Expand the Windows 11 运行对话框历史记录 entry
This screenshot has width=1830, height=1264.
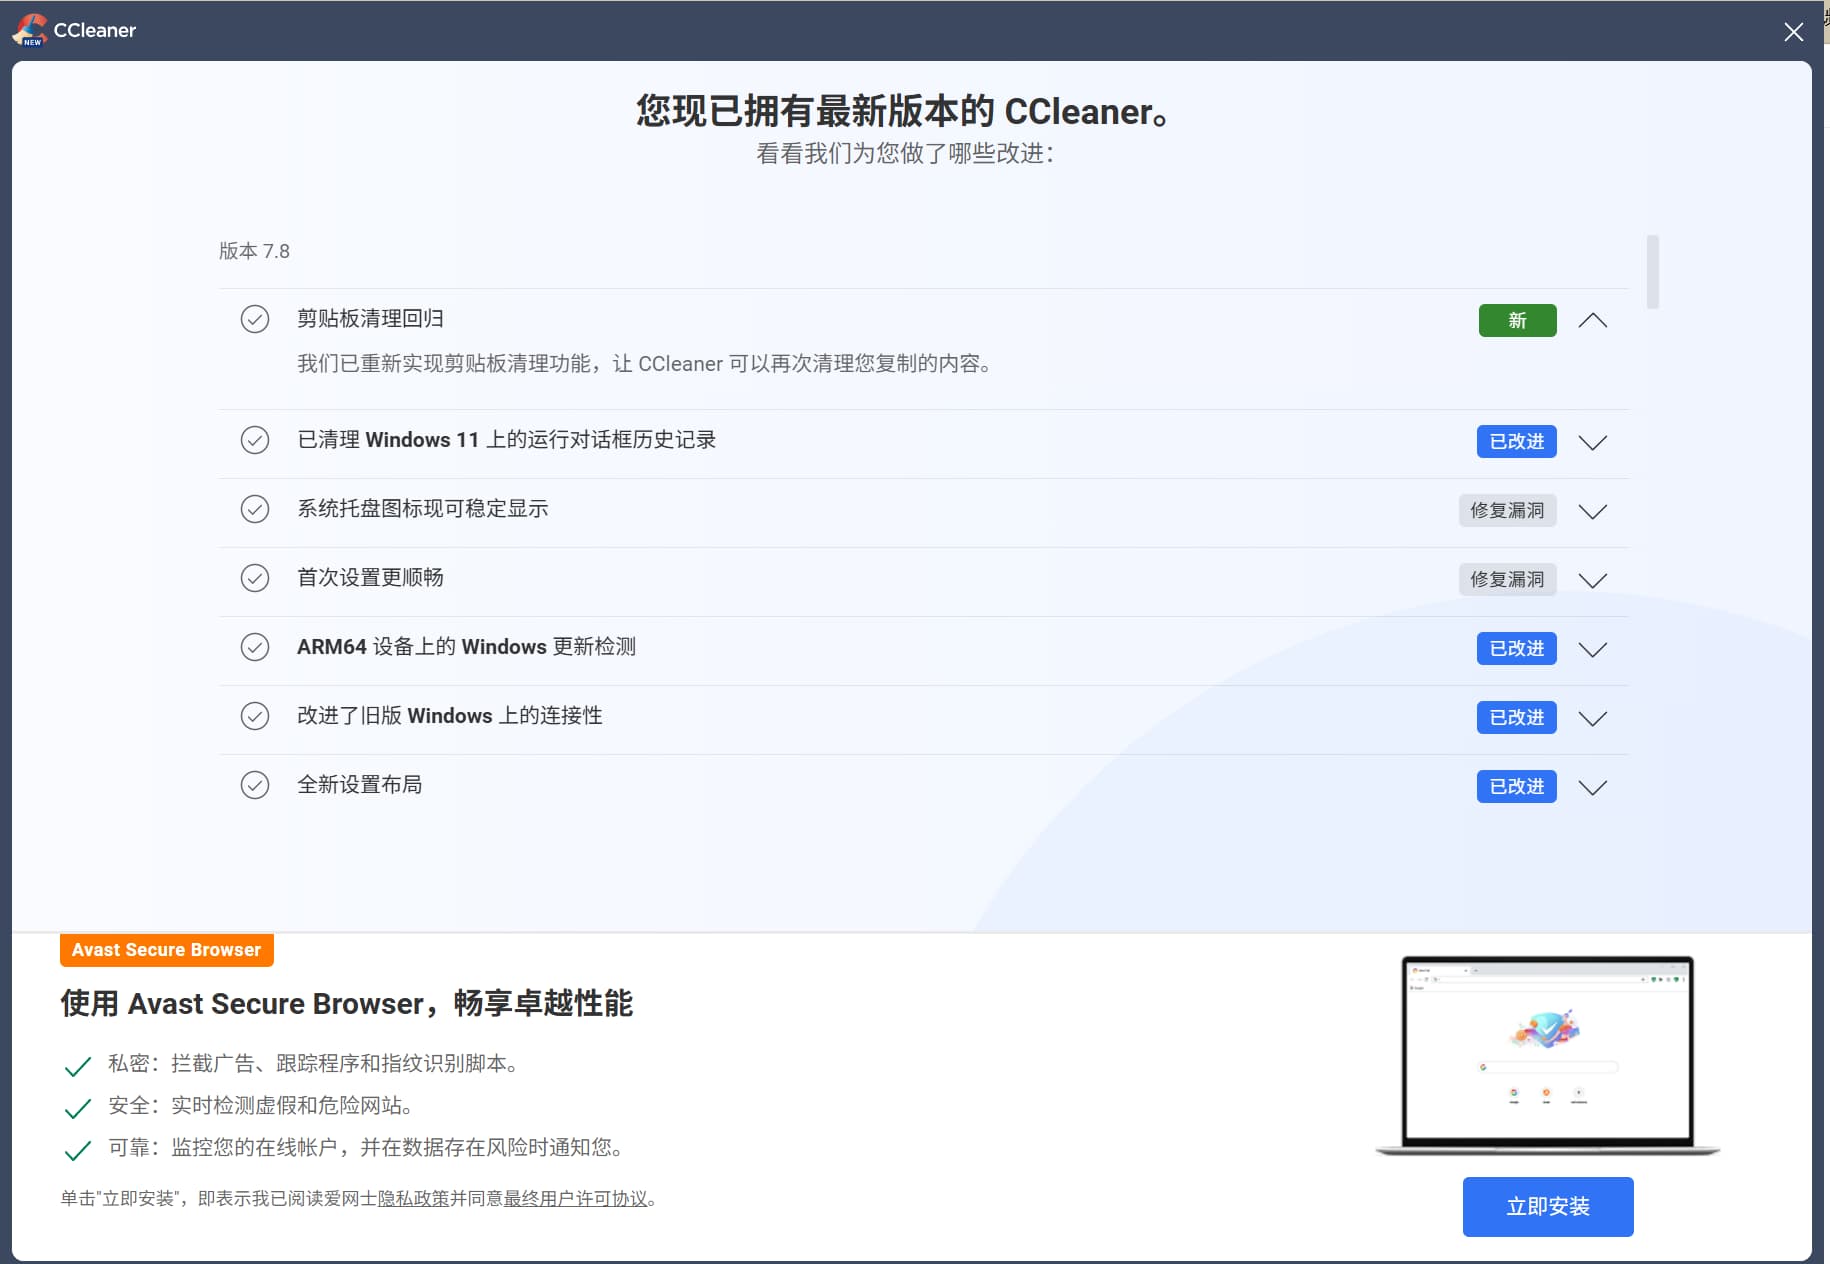tap(1593, 442)
